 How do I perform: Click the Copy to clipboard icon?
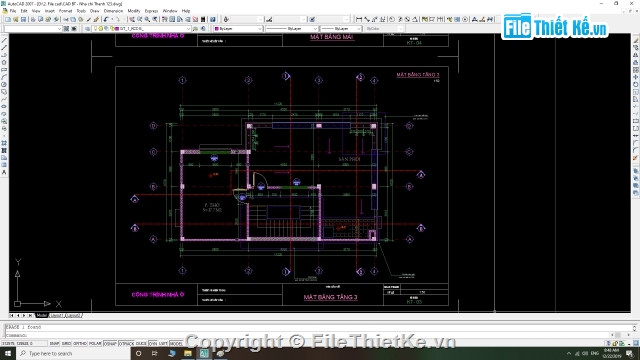point(73,19)
